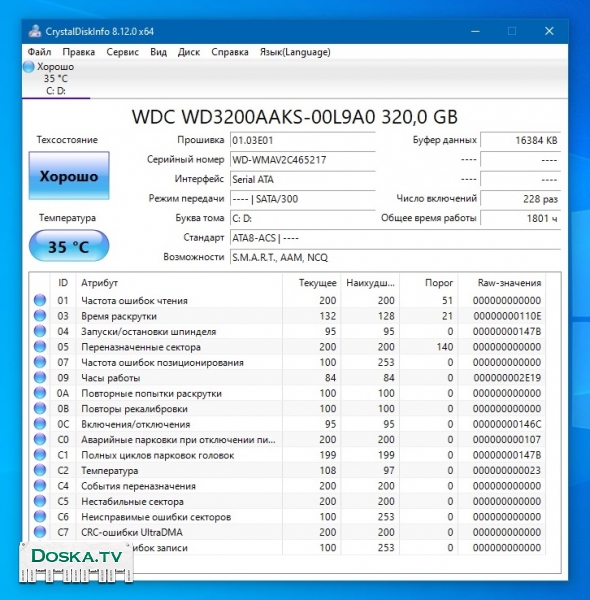This screenshot has height=600, width=590.
Task: Click status orb for row 0C Включения/отключения
Action: 40,424
